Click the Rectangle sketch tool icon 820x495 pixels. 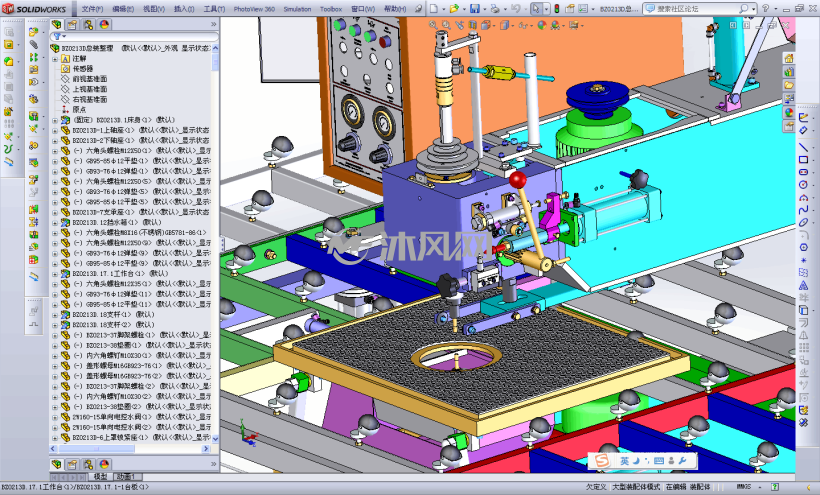click(803, 160)
